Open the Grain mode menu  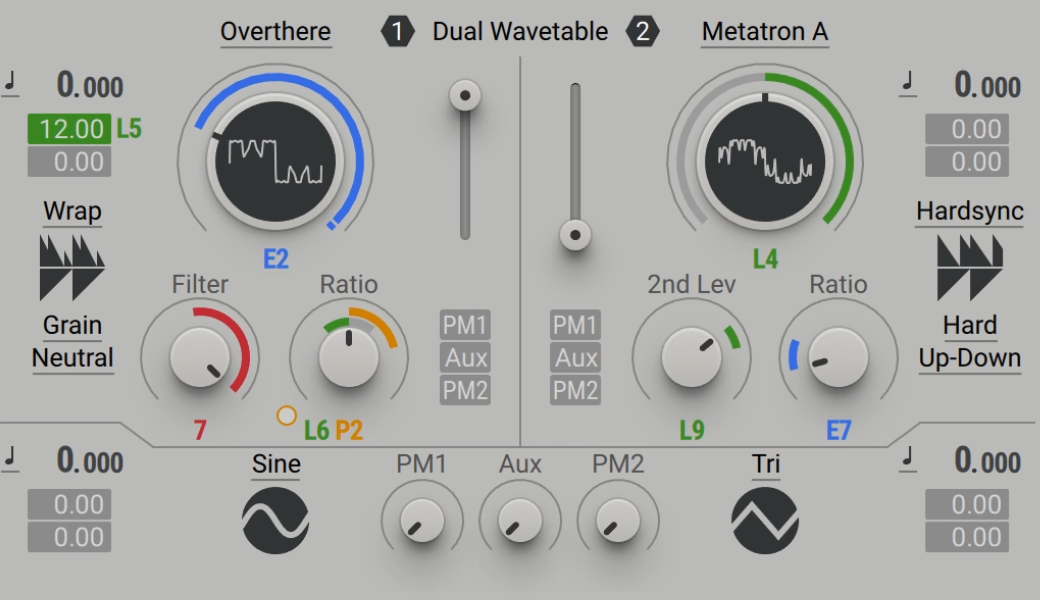[x=72, y=326]
